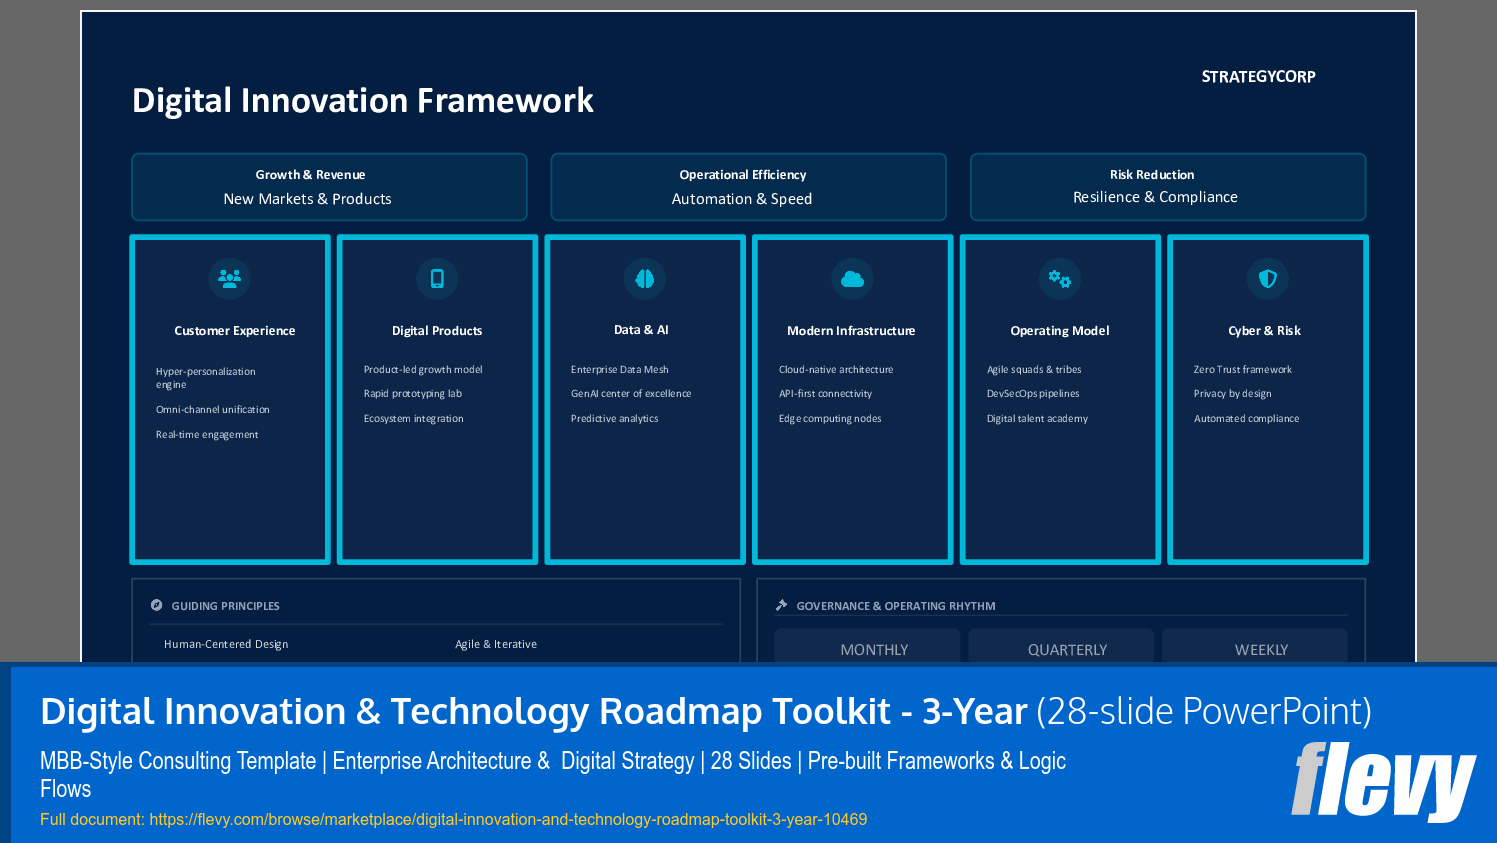Click the STRATEGYCORP brand label

(x=1257, y=76)
